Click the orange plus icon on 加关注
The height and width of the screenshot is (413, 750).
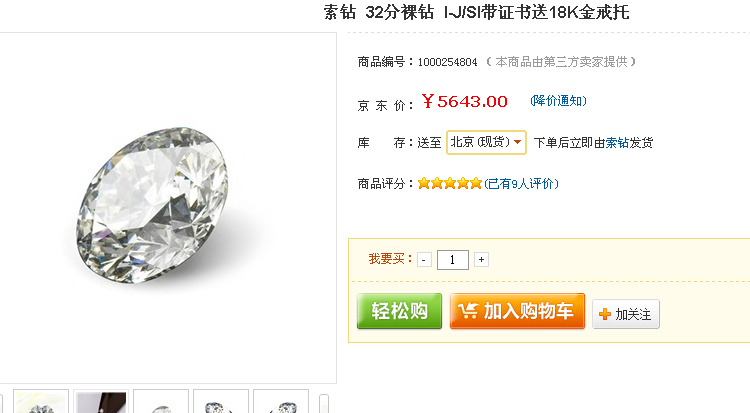click(x=605, y=314)
